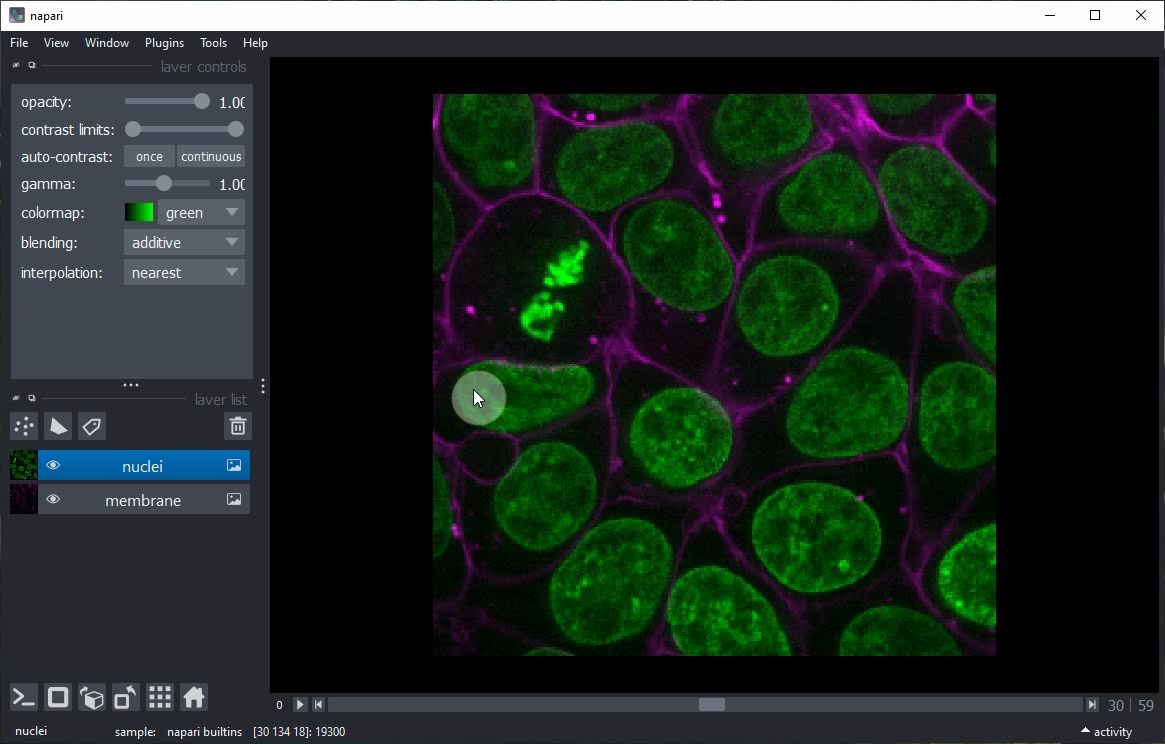Screen dimensions: 1165x744
Task: Delete selected layers with trash icon
Action: [x=238, y=427]
